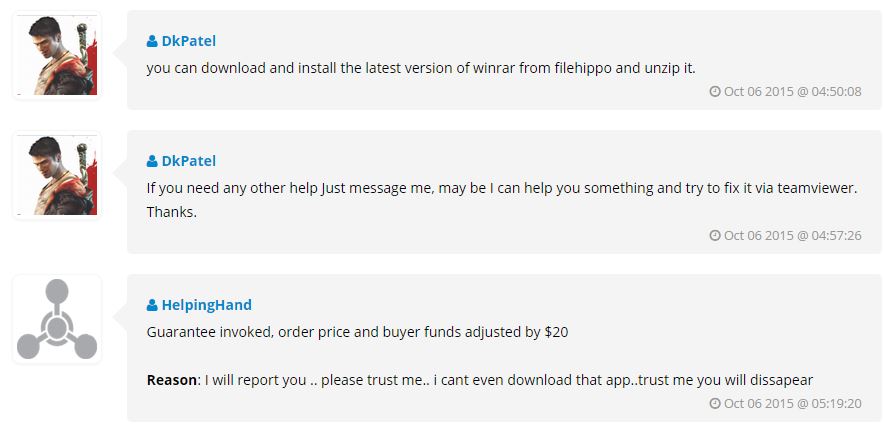
Task: Select the Oct 06 2015 @ 04:57:26 timestamp
Action: (792, 236)
